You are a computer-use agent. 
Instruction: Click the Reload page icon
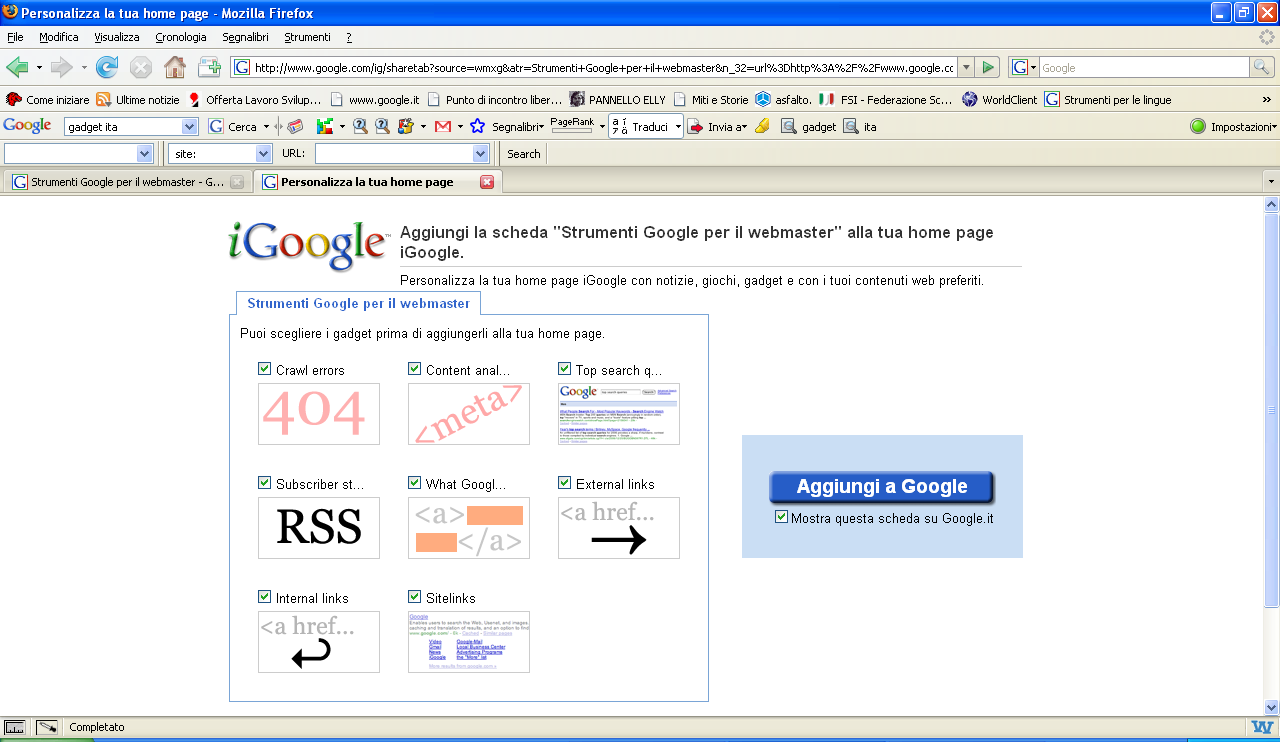(107, 67)
